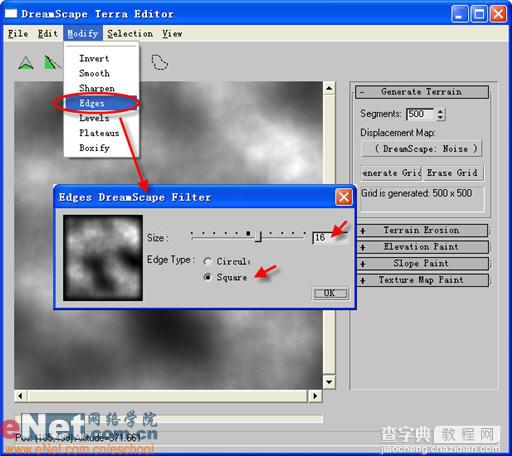
Task: Open the Selection menu
Action: (130, 34)
